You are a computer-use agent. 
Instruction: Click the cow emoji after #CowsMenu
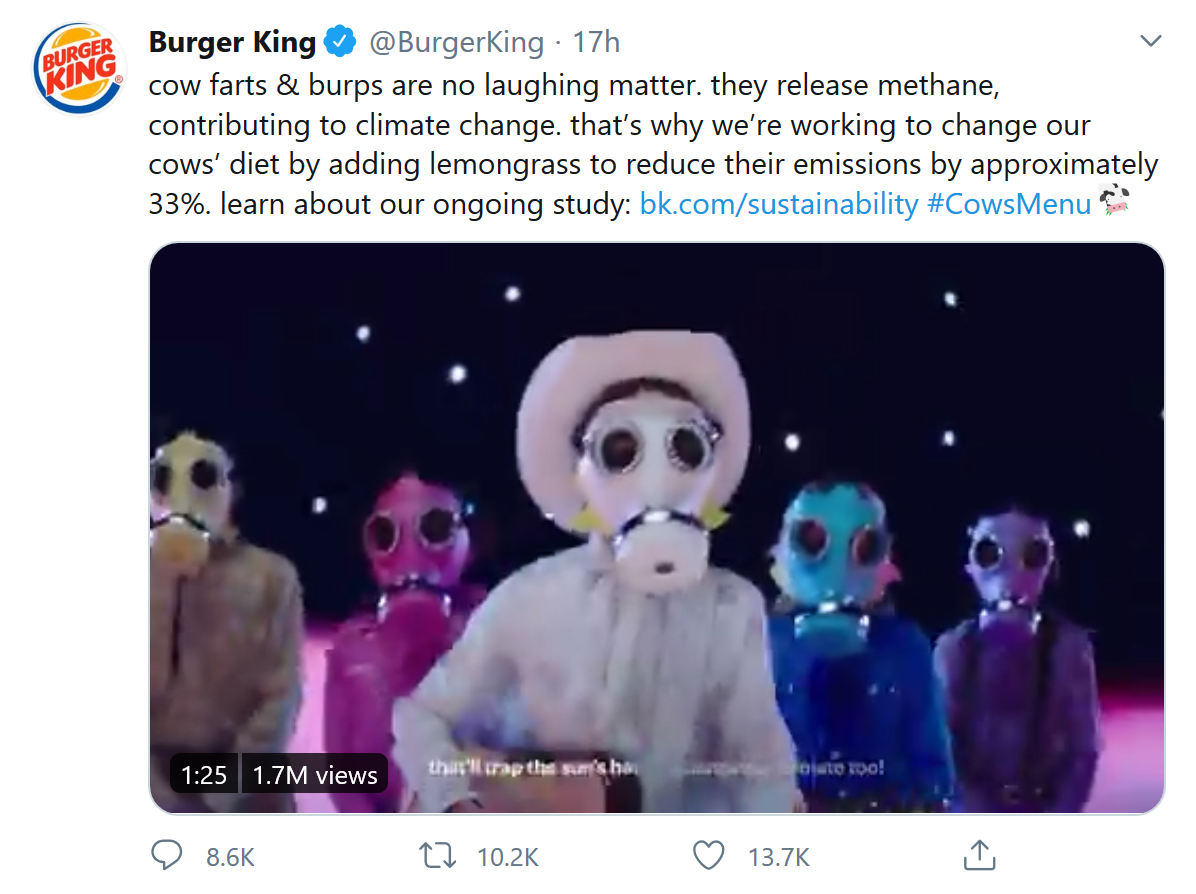1113,203
